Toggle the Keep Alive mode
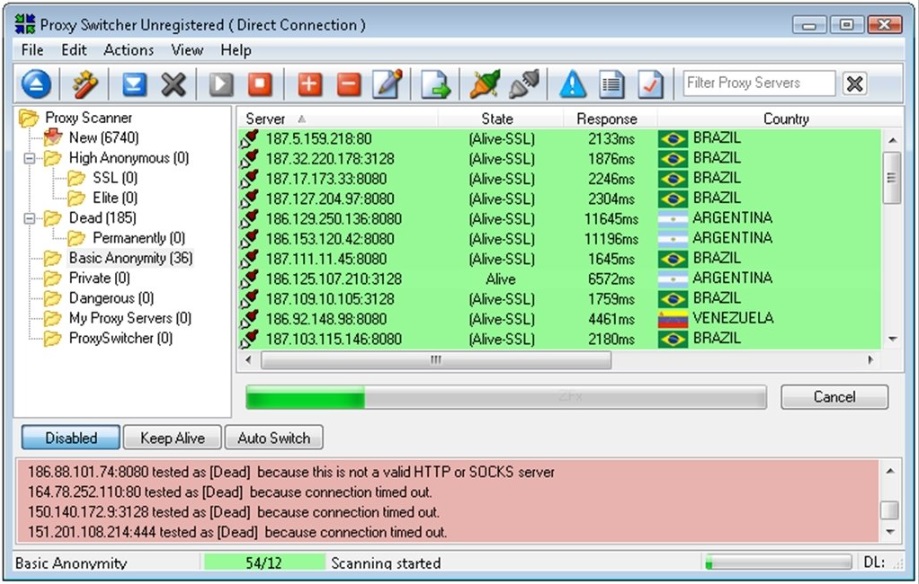 (x=172, y=438)
